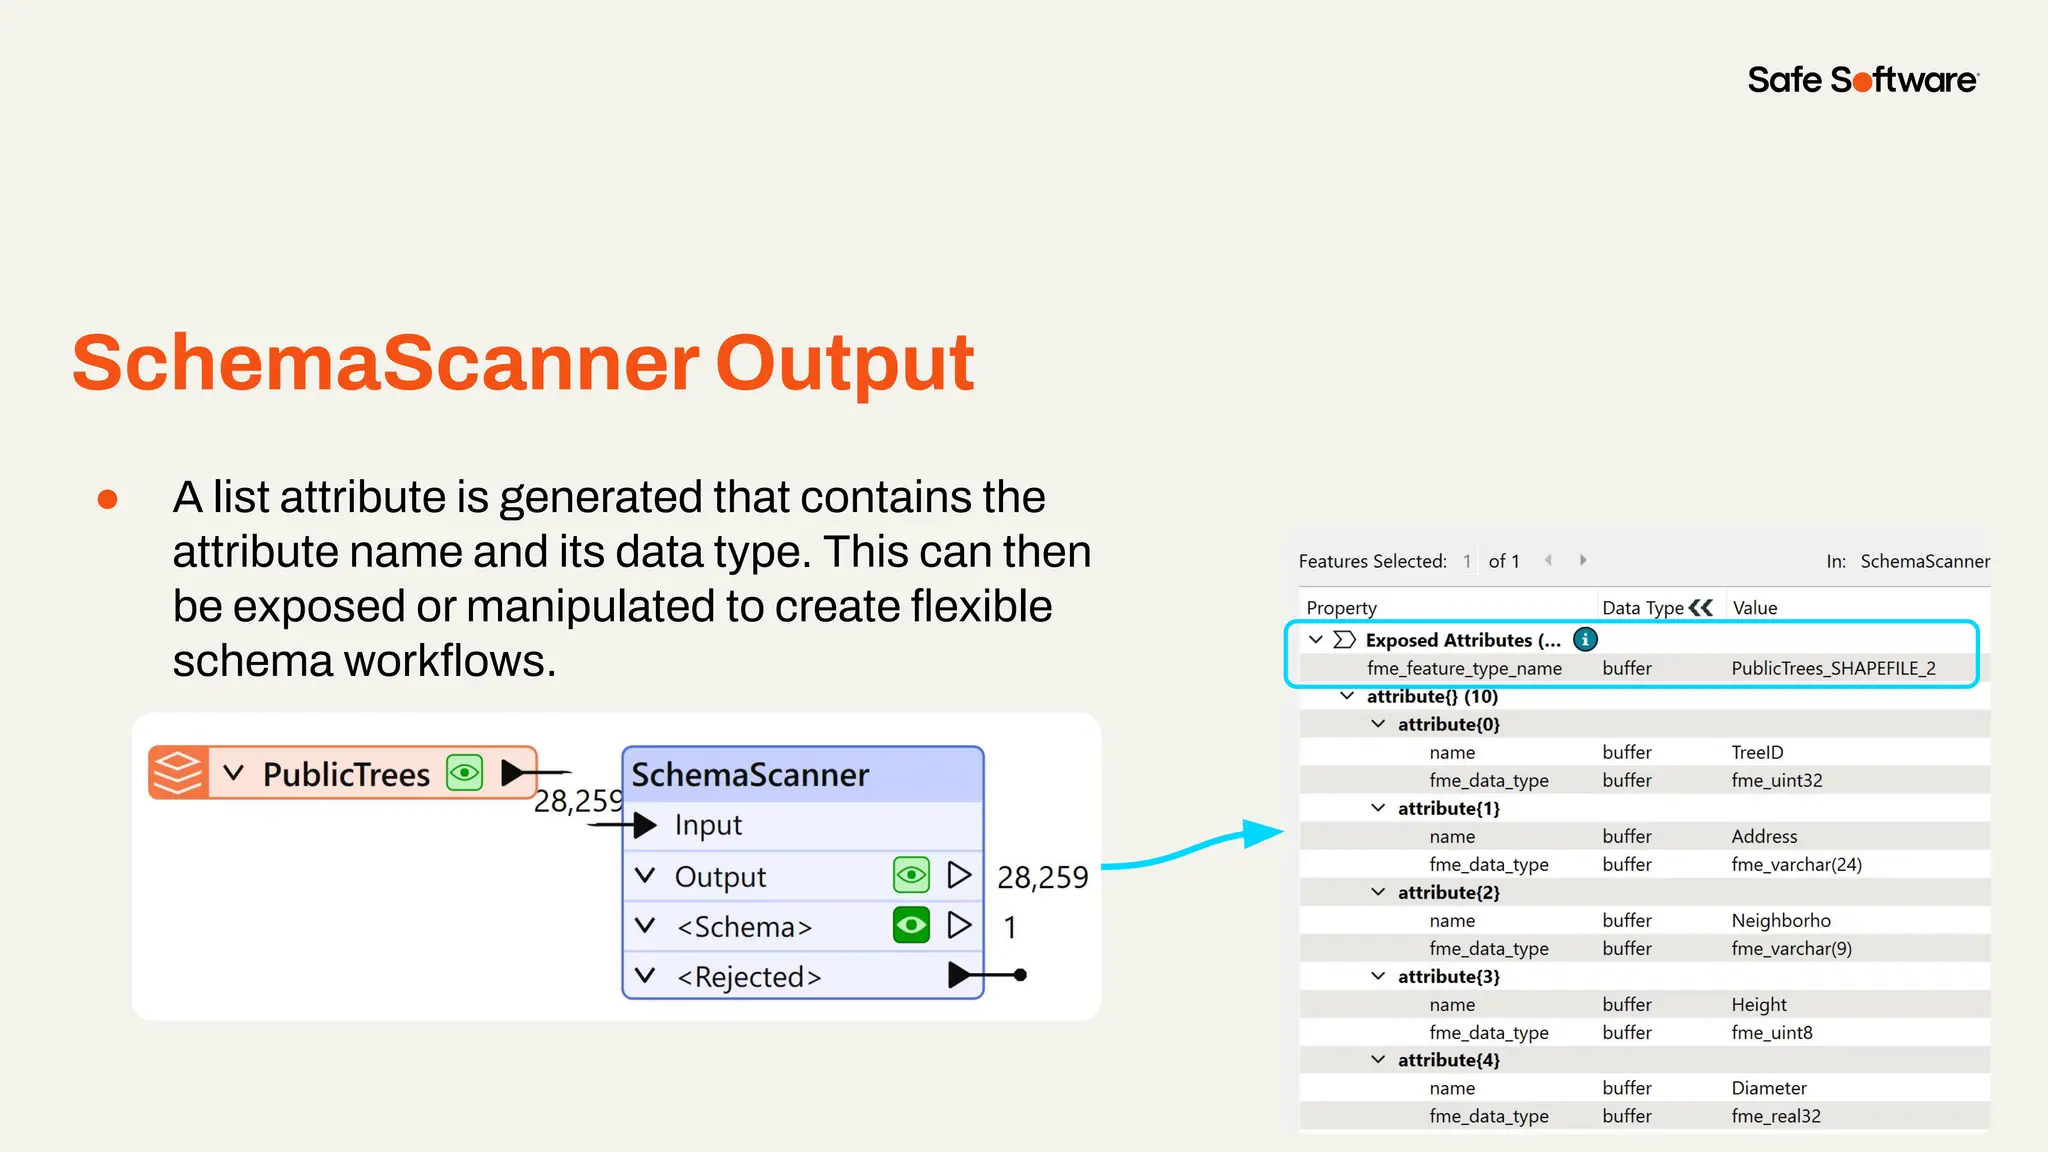Collapse the attribute{3} node
Viewport: 2048px width, 1152px height.
click(x=1378, y=976)
